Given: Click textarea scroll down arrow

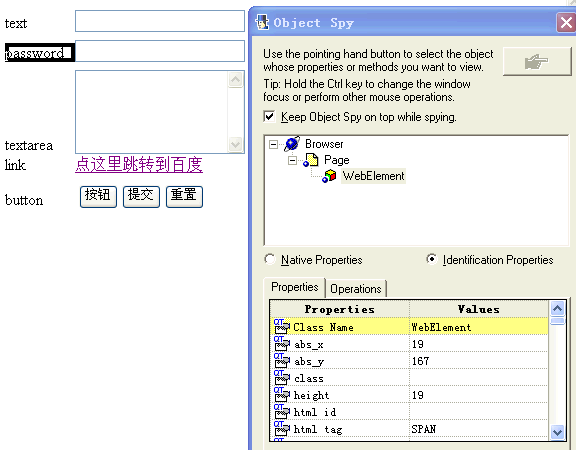Looking at the screenshot, I should (235, 144).
